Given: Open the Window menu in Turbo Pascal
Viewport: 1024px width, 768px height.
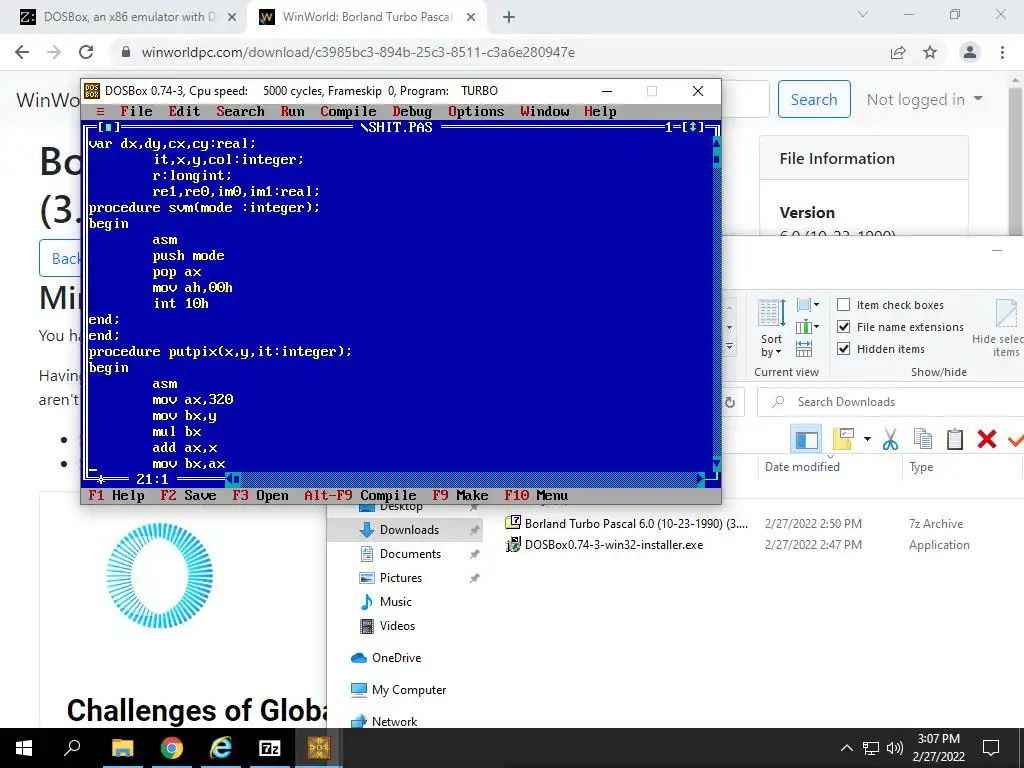Looking at the screenshot, I should point(545,112).
